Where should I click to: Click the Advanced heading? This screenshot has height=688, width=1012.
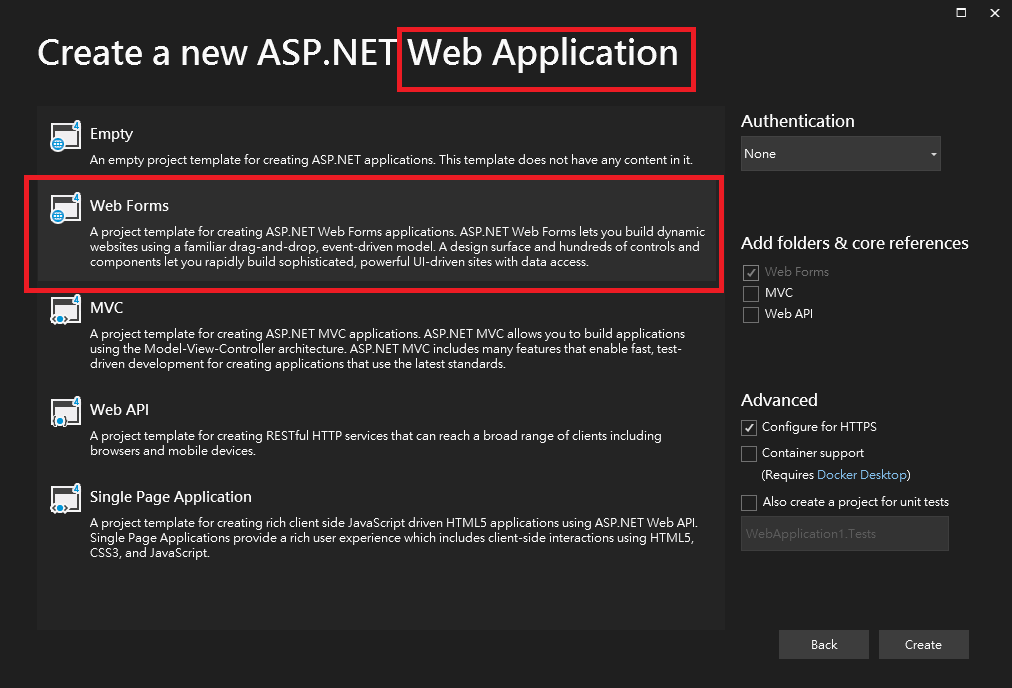[x=779, y=400]
